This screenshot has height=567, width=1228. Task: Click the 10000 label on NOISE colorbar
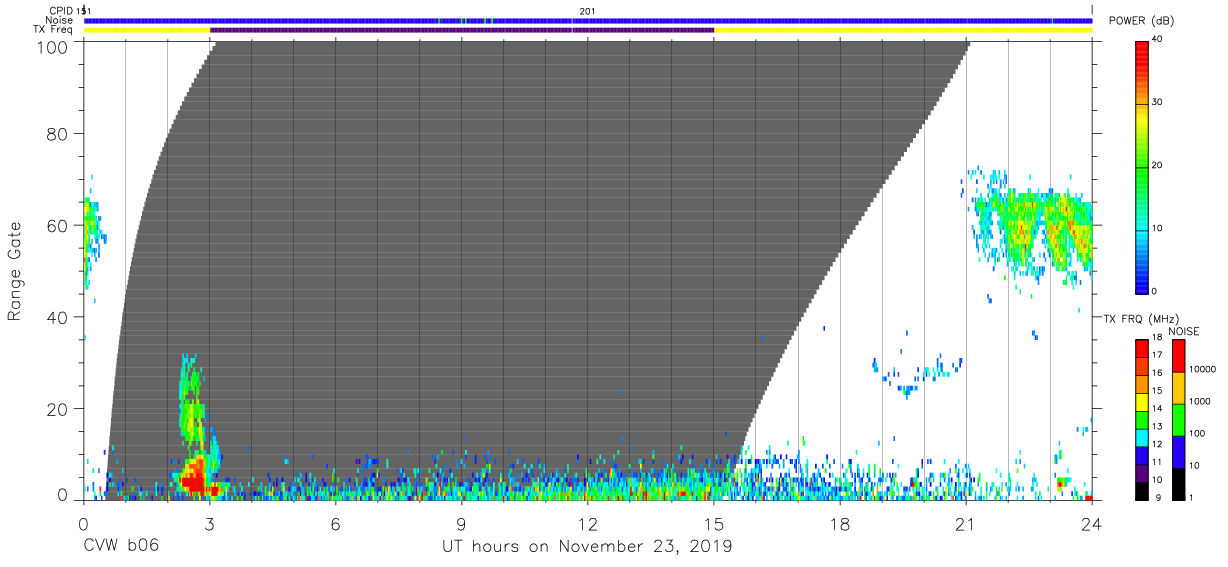[x=1202, y=369]
